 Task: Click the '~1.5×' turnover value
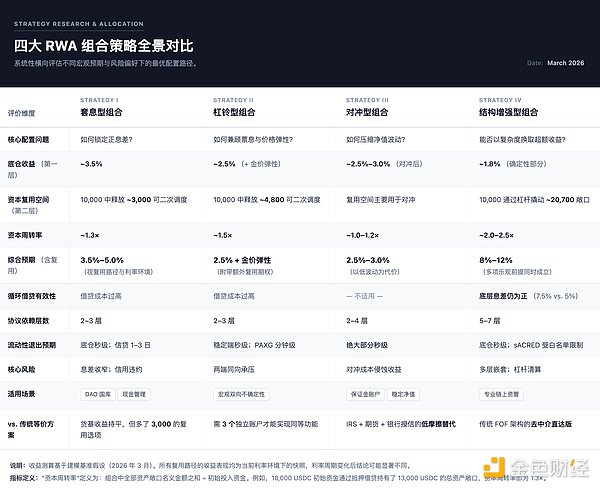(223, 235)
